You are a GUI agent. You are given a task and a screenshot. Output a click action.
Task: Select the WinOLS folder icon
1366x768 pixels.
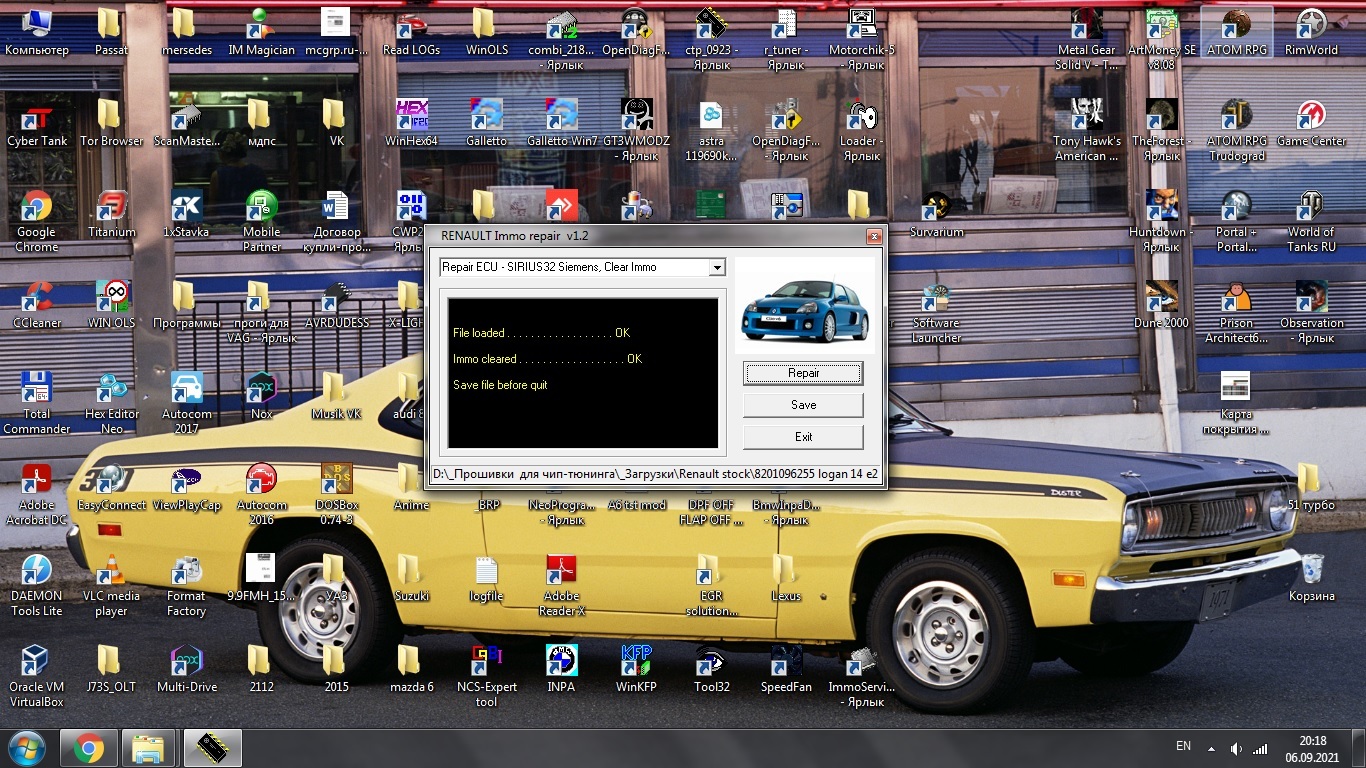tap(487, 32)
